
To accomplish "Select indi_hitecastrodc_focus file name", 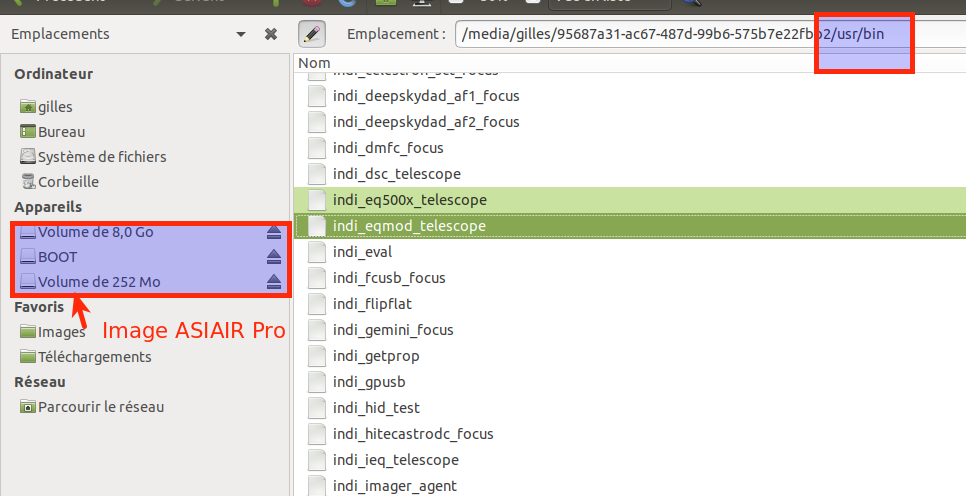I will tap(413, 434).
